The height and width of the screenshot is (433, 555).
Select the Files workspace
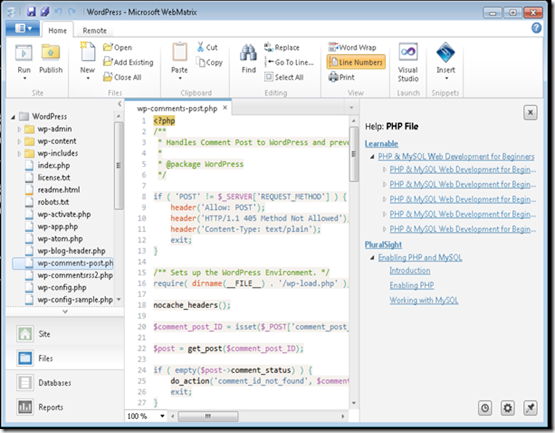(x=65, y=358)
